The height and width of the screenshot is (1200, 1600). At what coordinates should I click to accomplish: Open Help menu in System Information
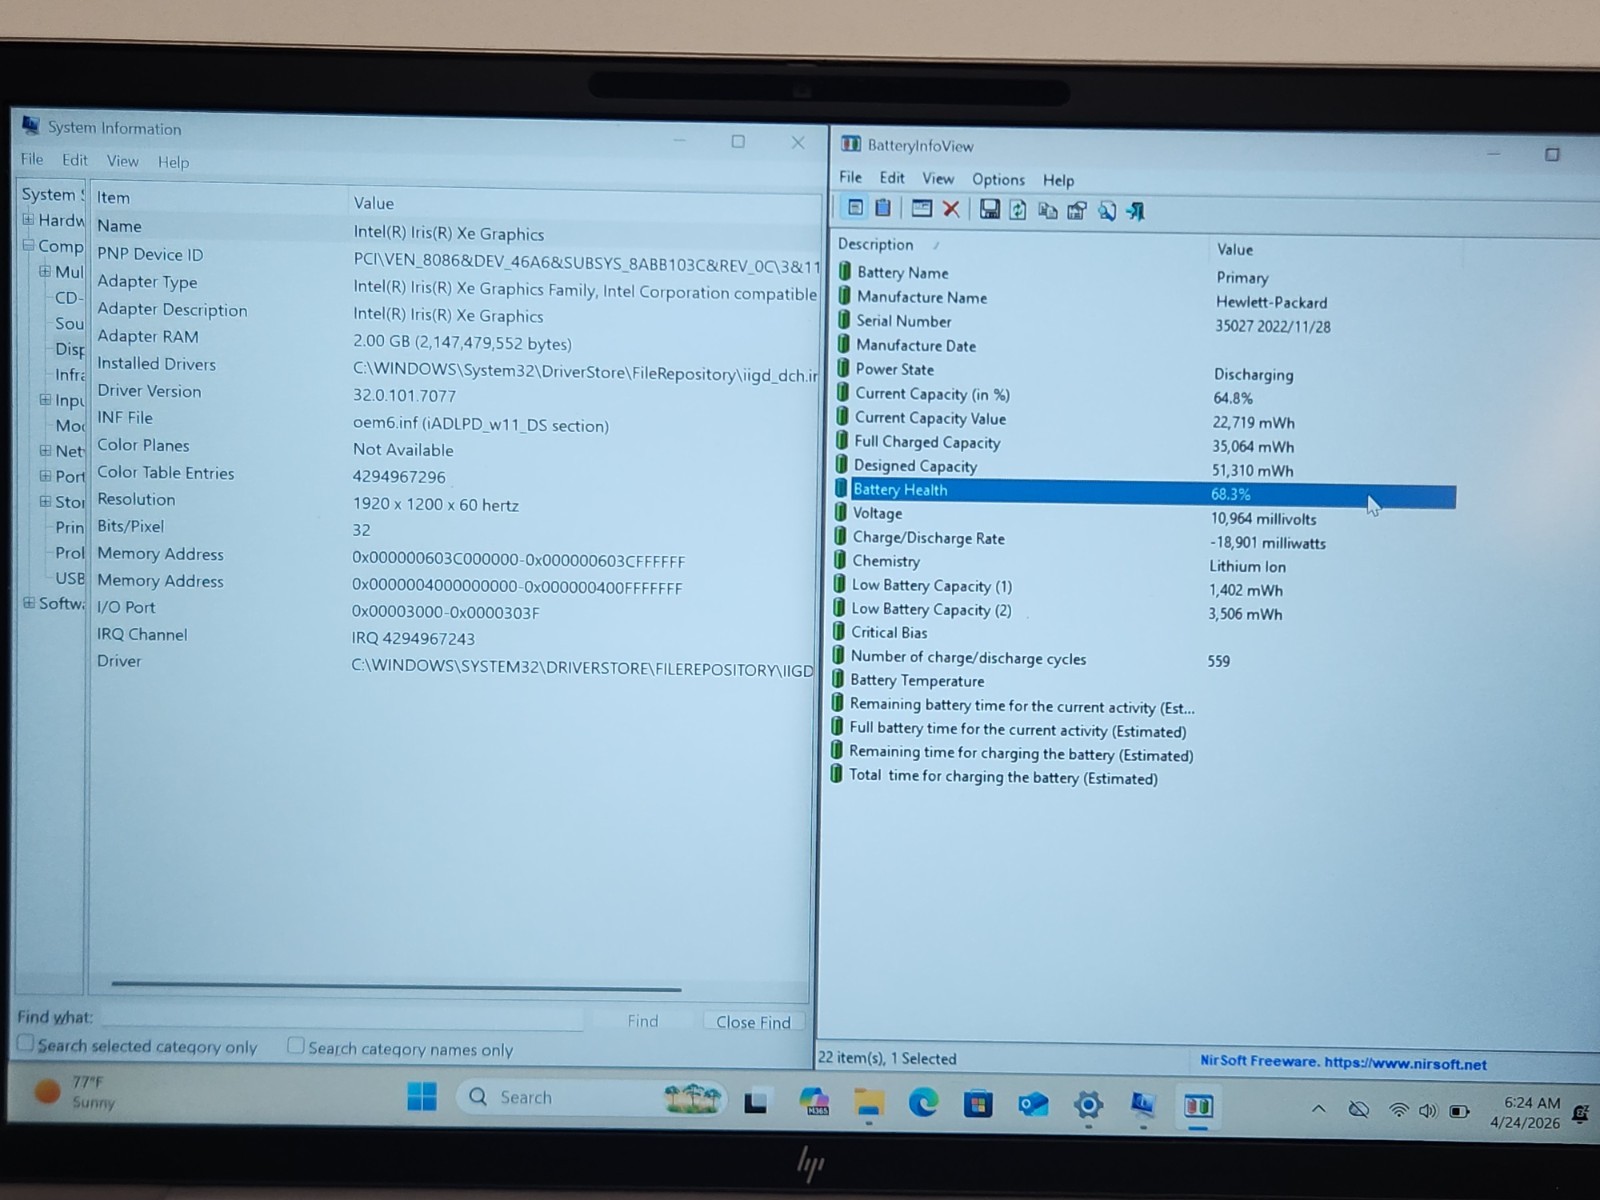[x=173, y=162]
